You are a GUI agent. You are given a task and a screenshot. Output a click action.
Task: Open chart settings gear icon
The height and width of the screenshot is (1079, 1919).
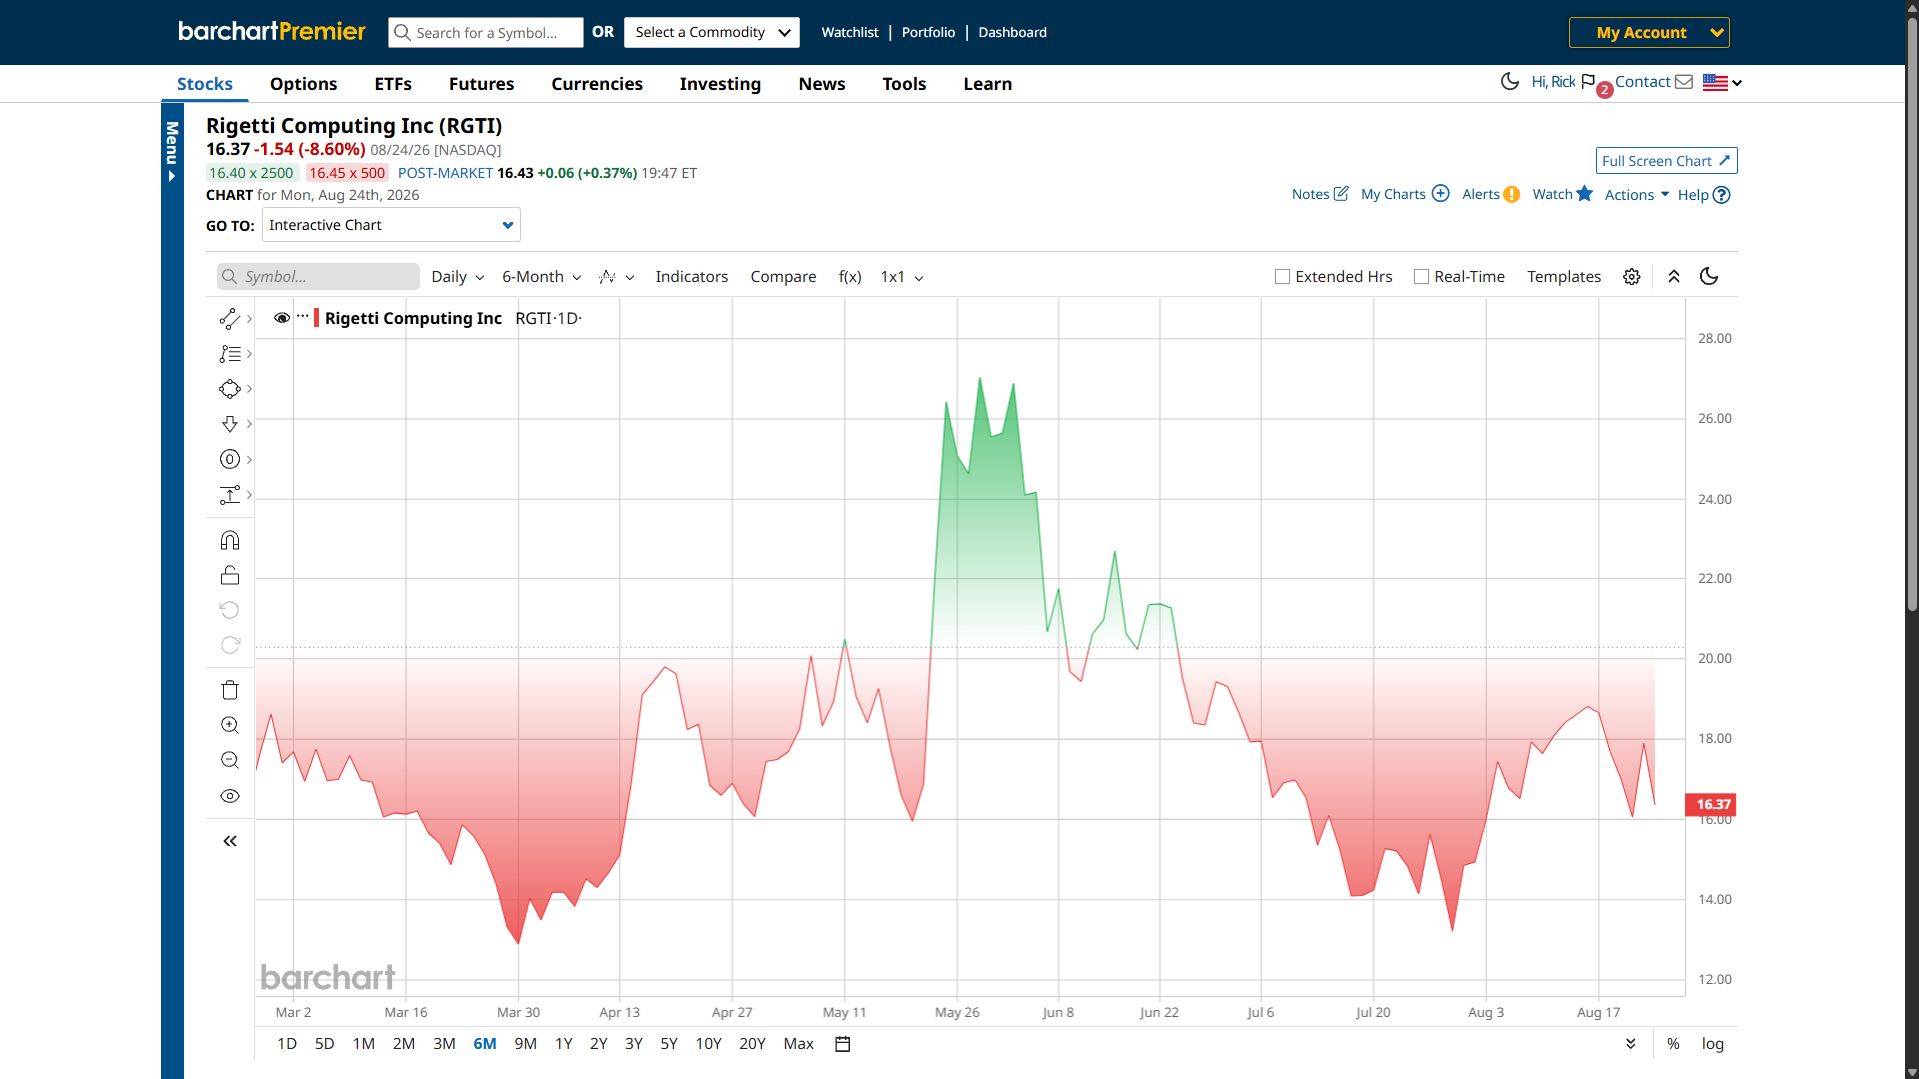click(1632, 277)
